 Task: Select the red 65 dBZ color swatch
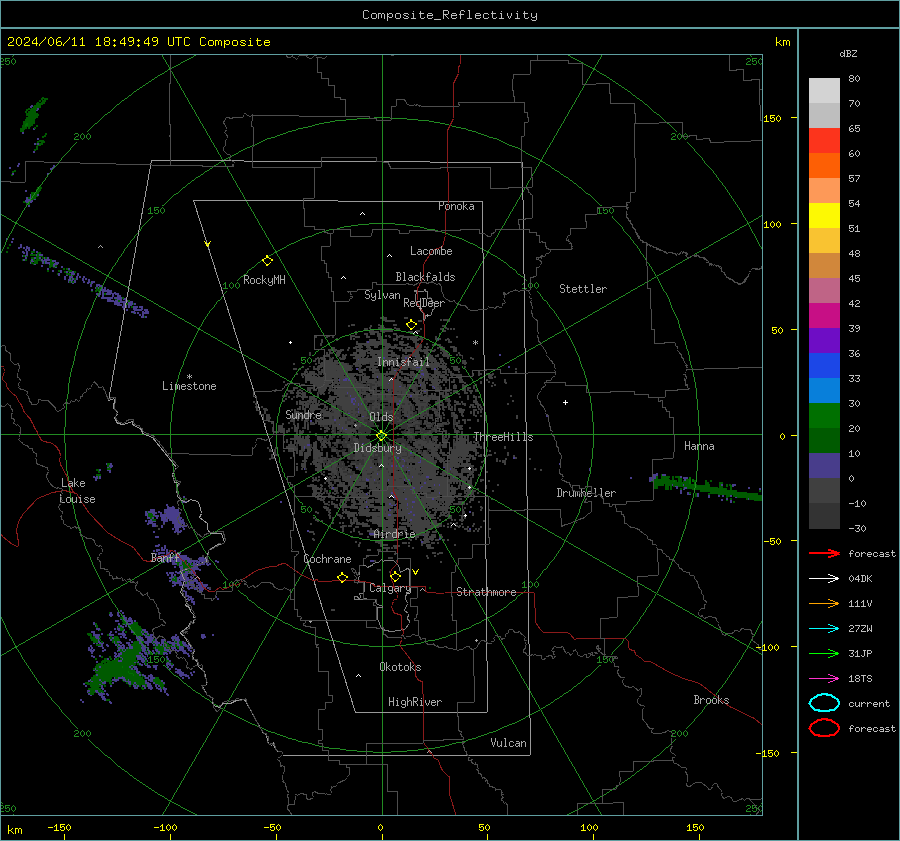tap(824, 141)
